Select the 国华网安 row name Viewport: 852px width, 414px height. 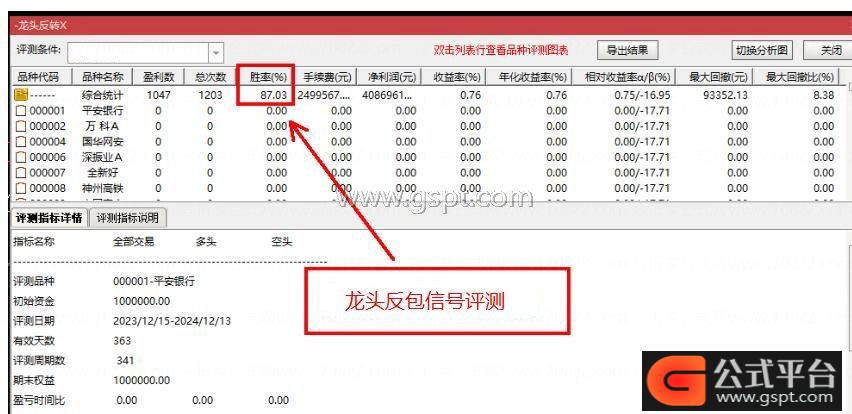[103, 142]
